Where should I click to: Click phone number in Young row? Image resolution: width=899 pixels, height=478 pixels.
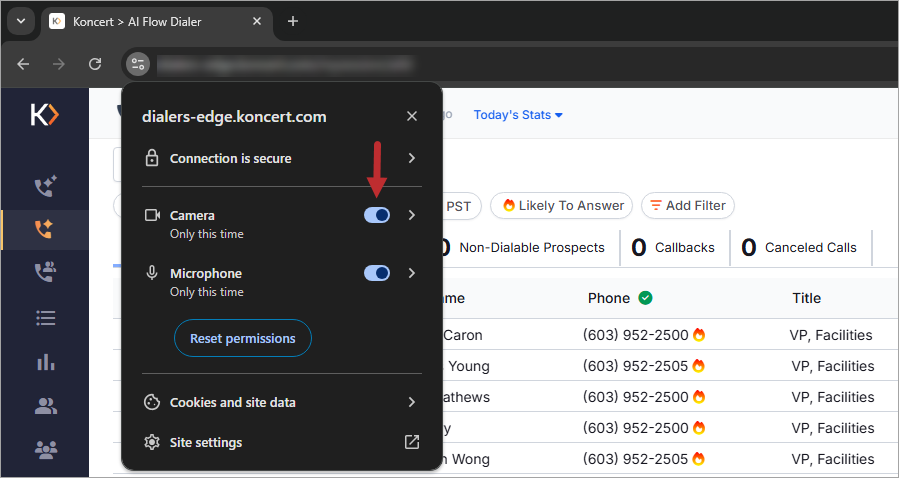click(635, 366)
